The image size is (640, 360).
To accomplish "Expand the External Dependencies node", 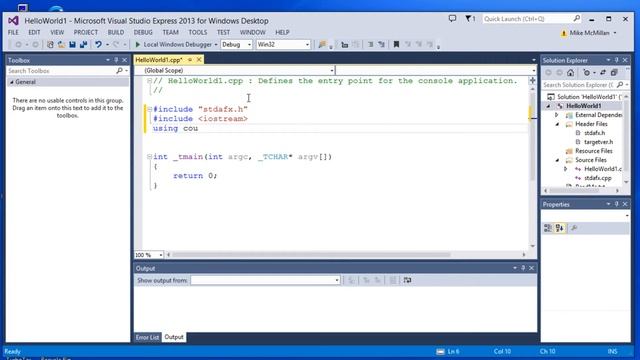I will tap(556, 115).
